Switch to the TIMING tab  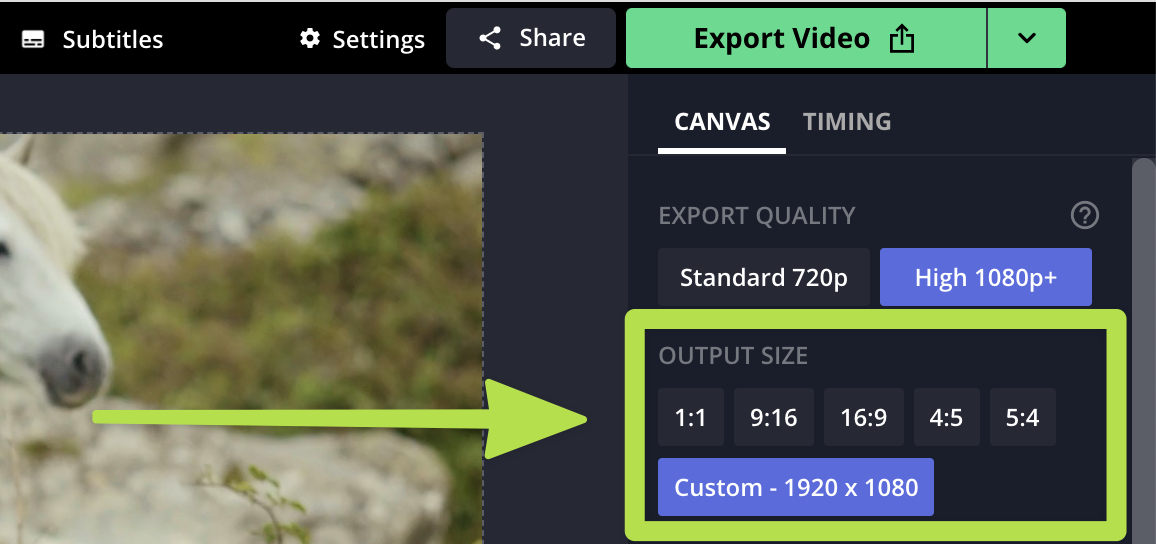pos(847,122)
